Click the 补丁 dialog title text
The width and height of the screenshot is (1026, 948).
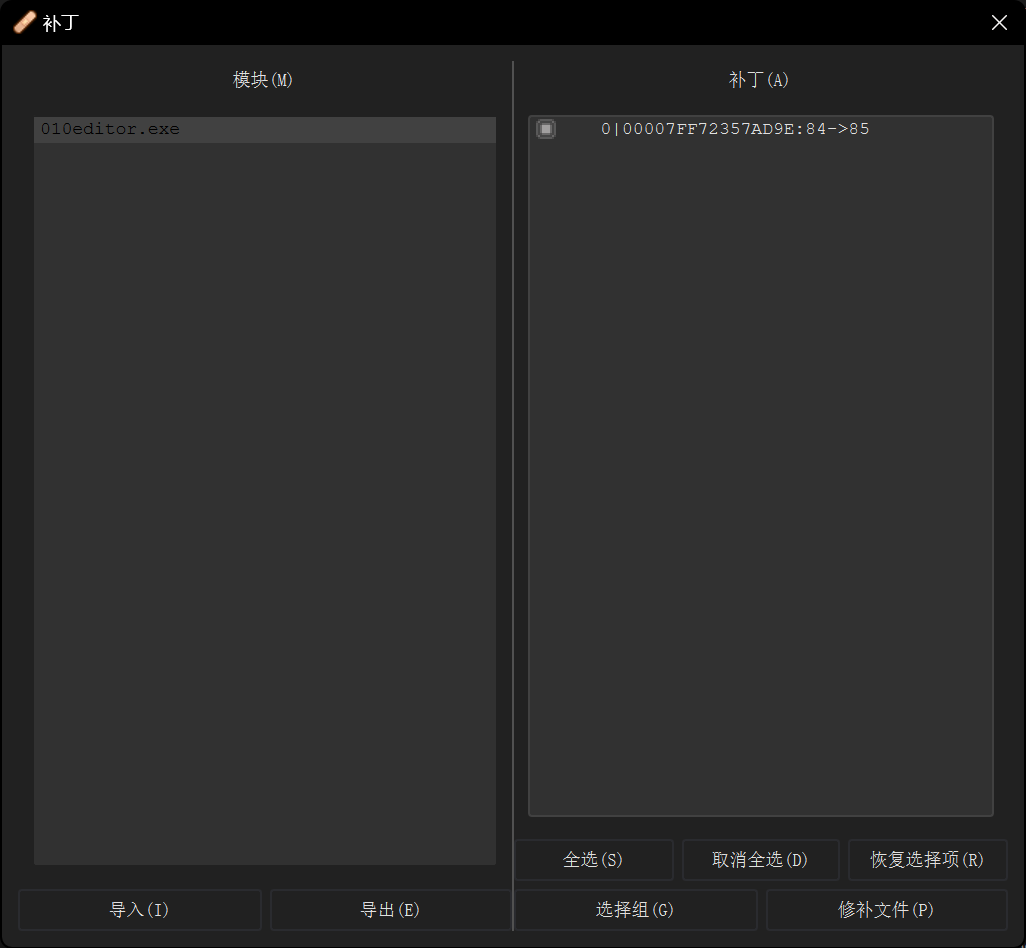pyautogui.click(x=58, y=22)
